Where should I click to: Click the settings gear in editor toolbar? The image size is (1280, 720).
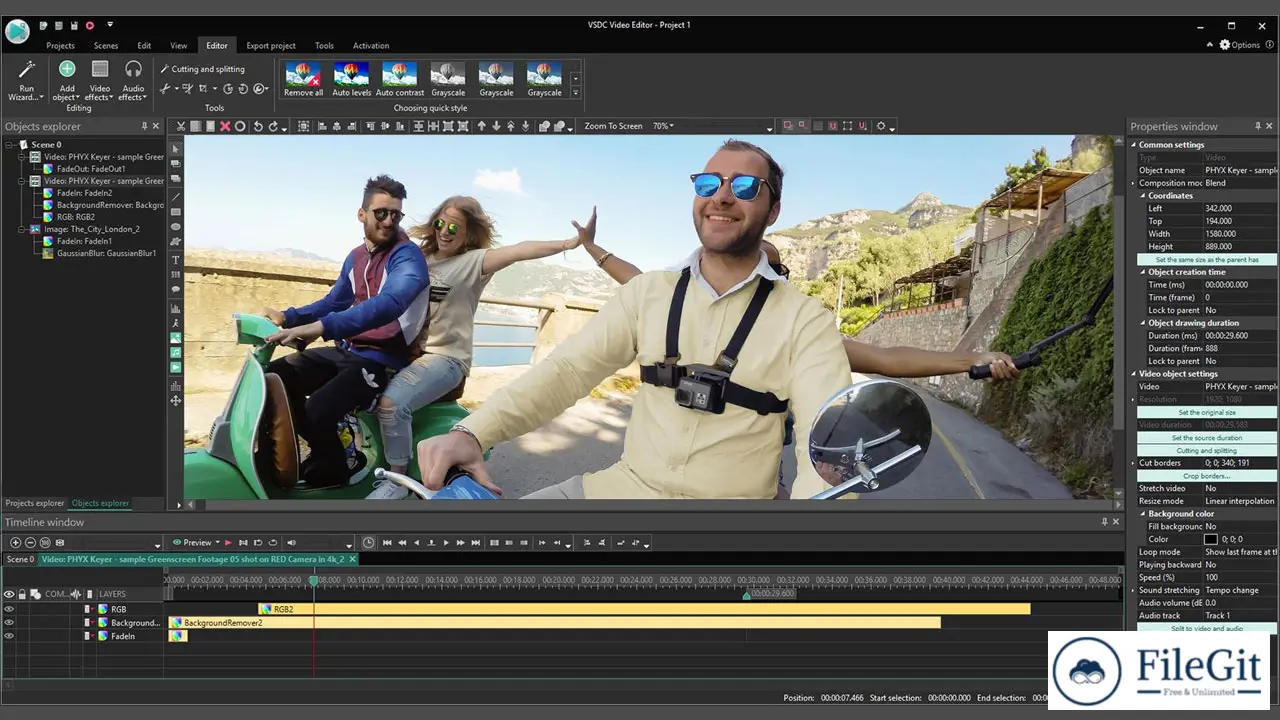pyautogui.click(x=881, y=126)
